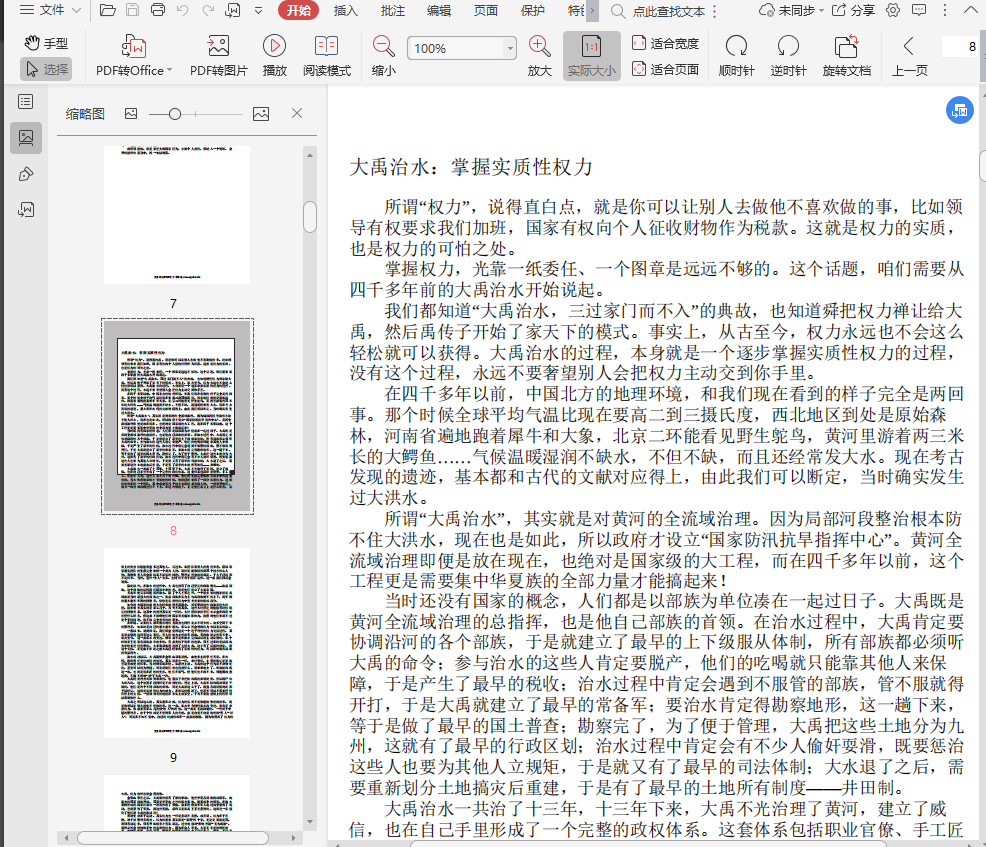
Task: Open the bookmarks outline sidebar icon
Action: pos(26,101)
